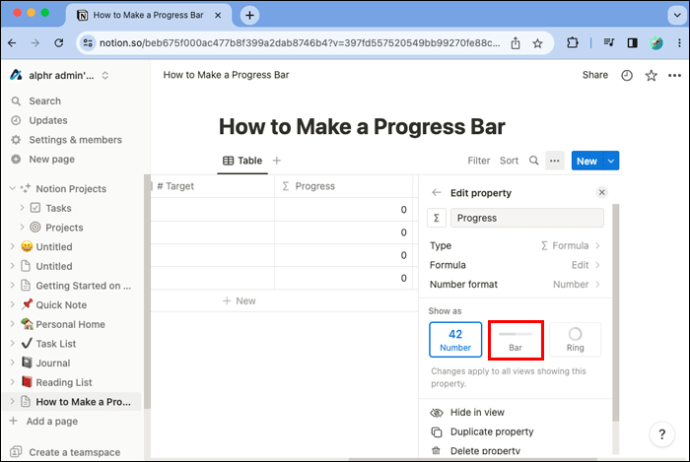The image size is (690, 462).
Task: Change the Progress property sigma icon
Action: [x=437, y=218]
